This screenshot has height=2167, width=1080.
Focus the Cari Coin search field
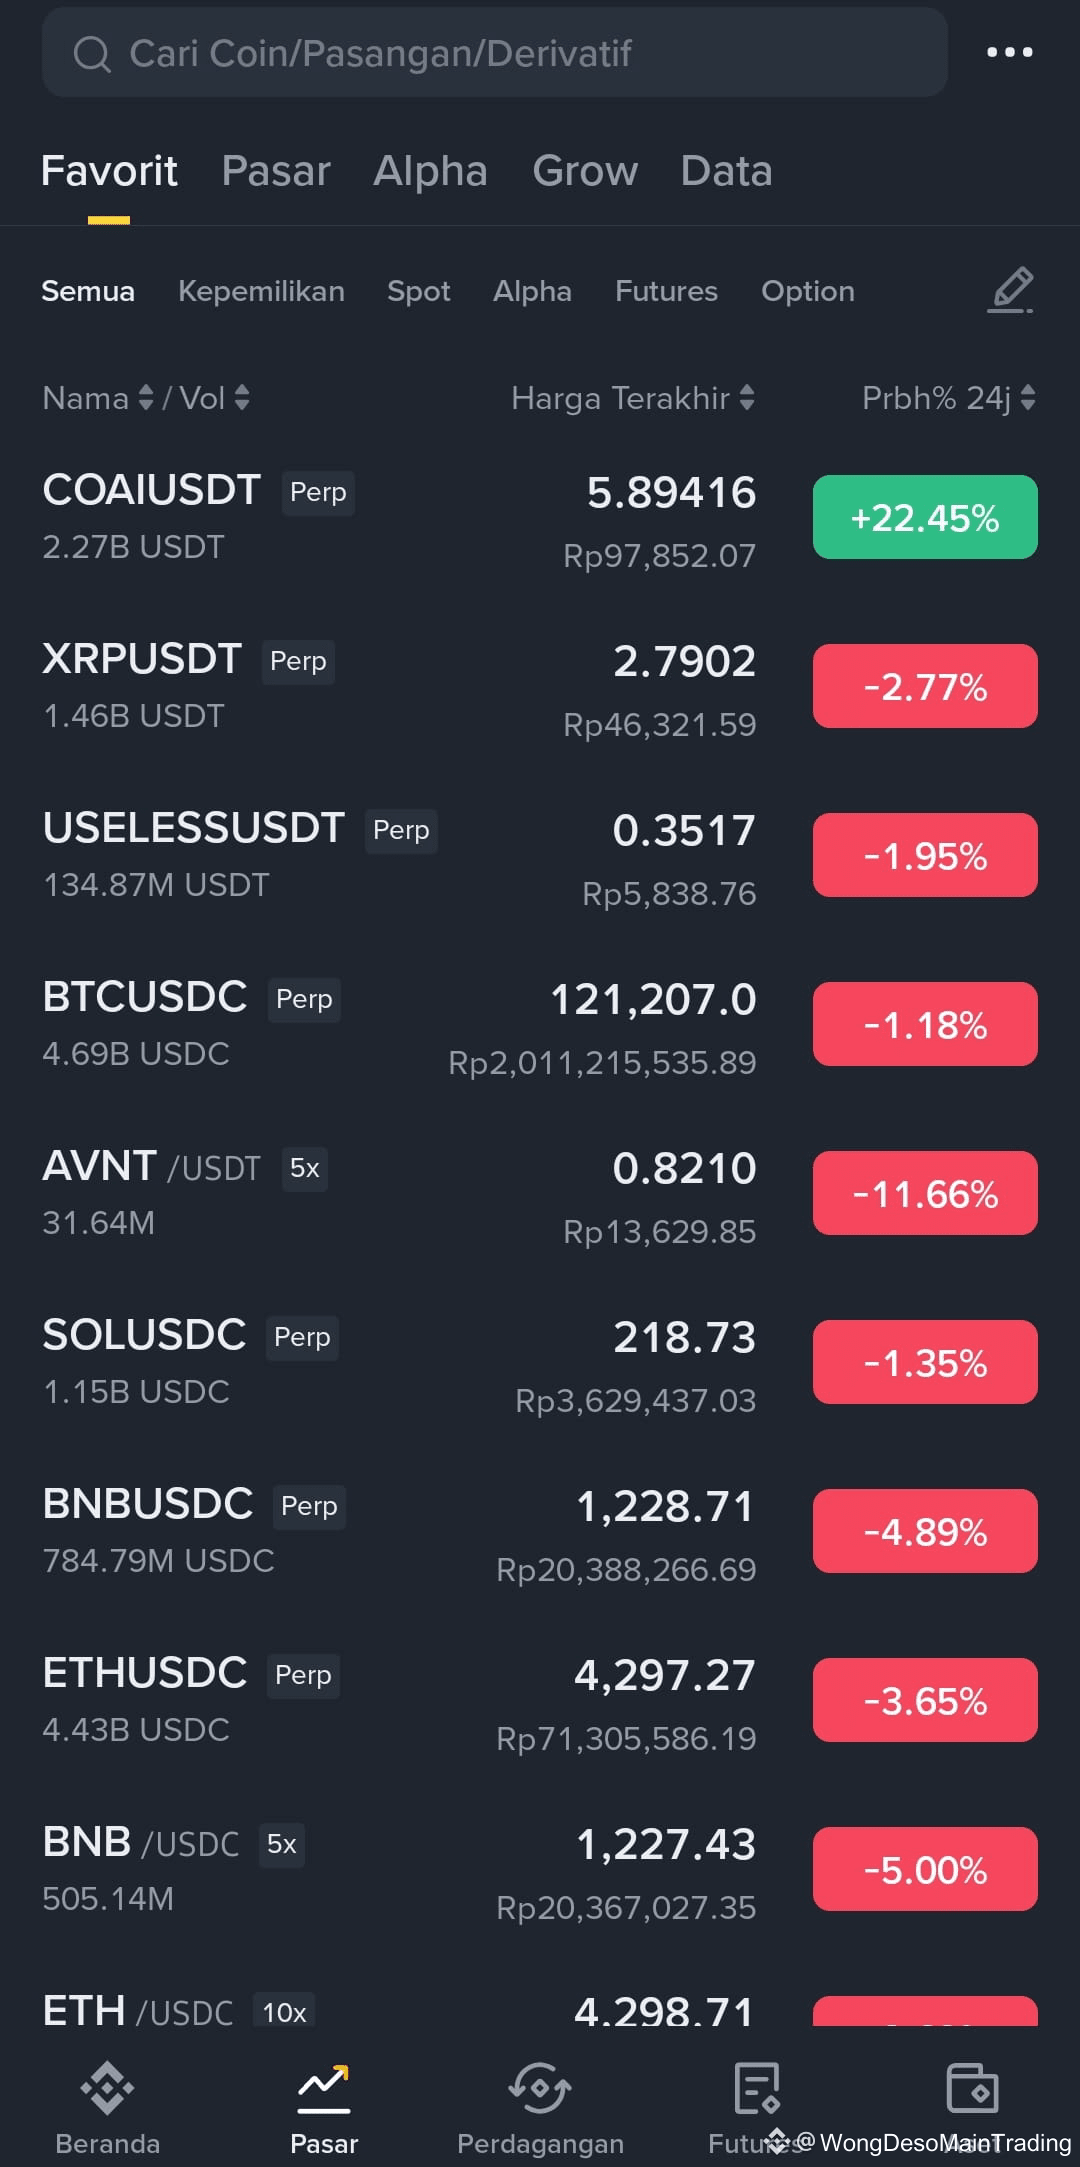[494, 53]
